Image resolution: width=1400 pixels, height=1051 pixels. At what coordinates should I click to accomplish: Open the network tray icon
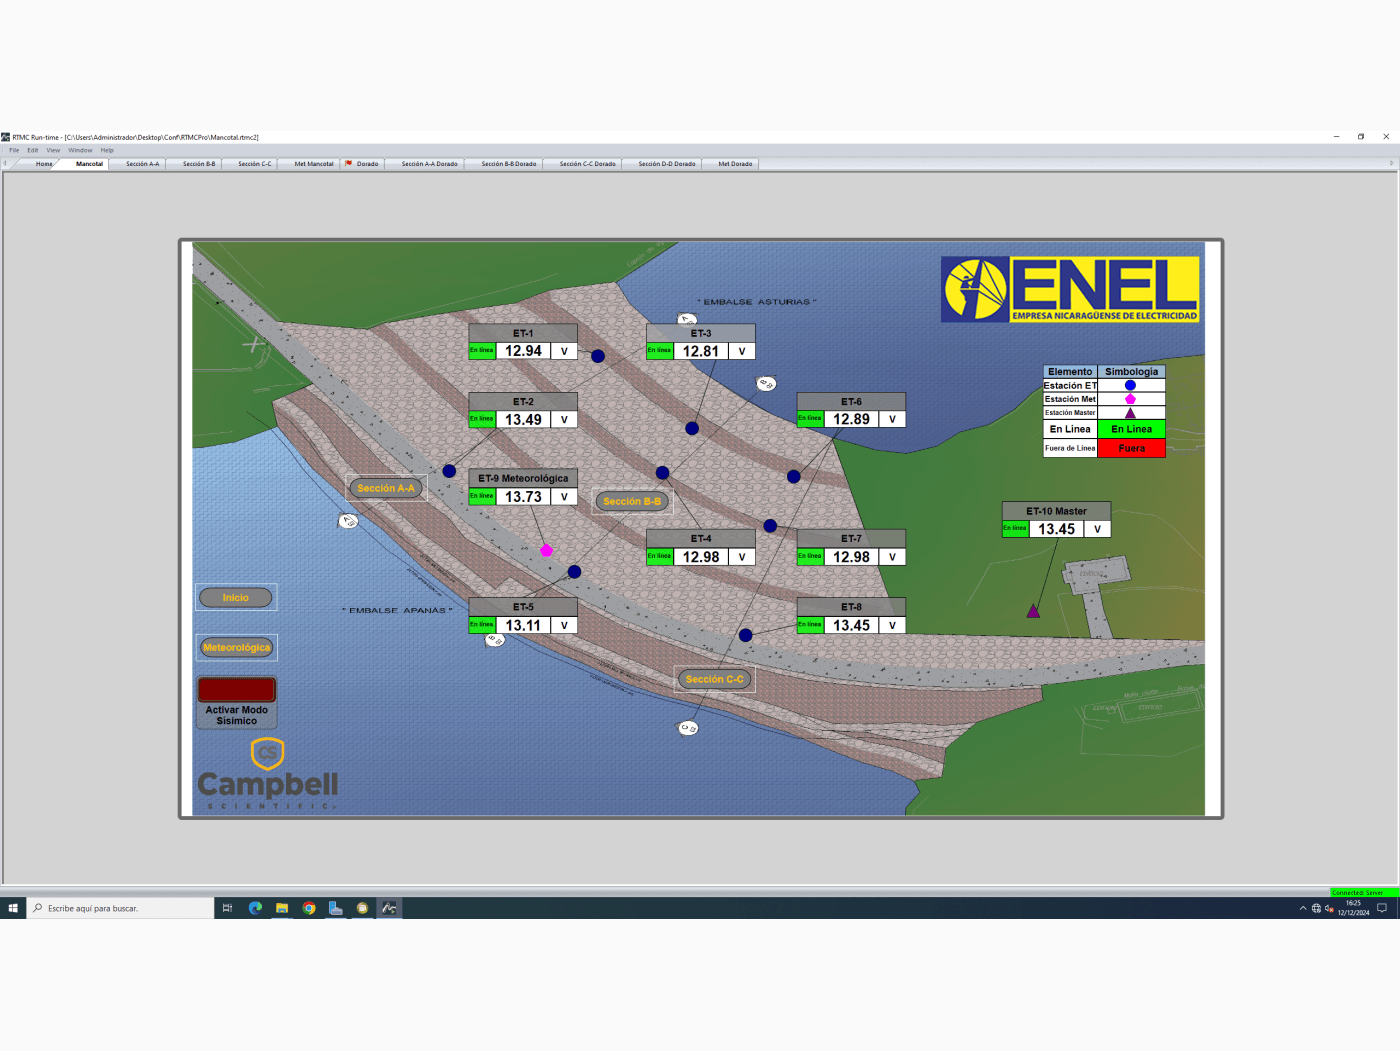click(1316, 908)
